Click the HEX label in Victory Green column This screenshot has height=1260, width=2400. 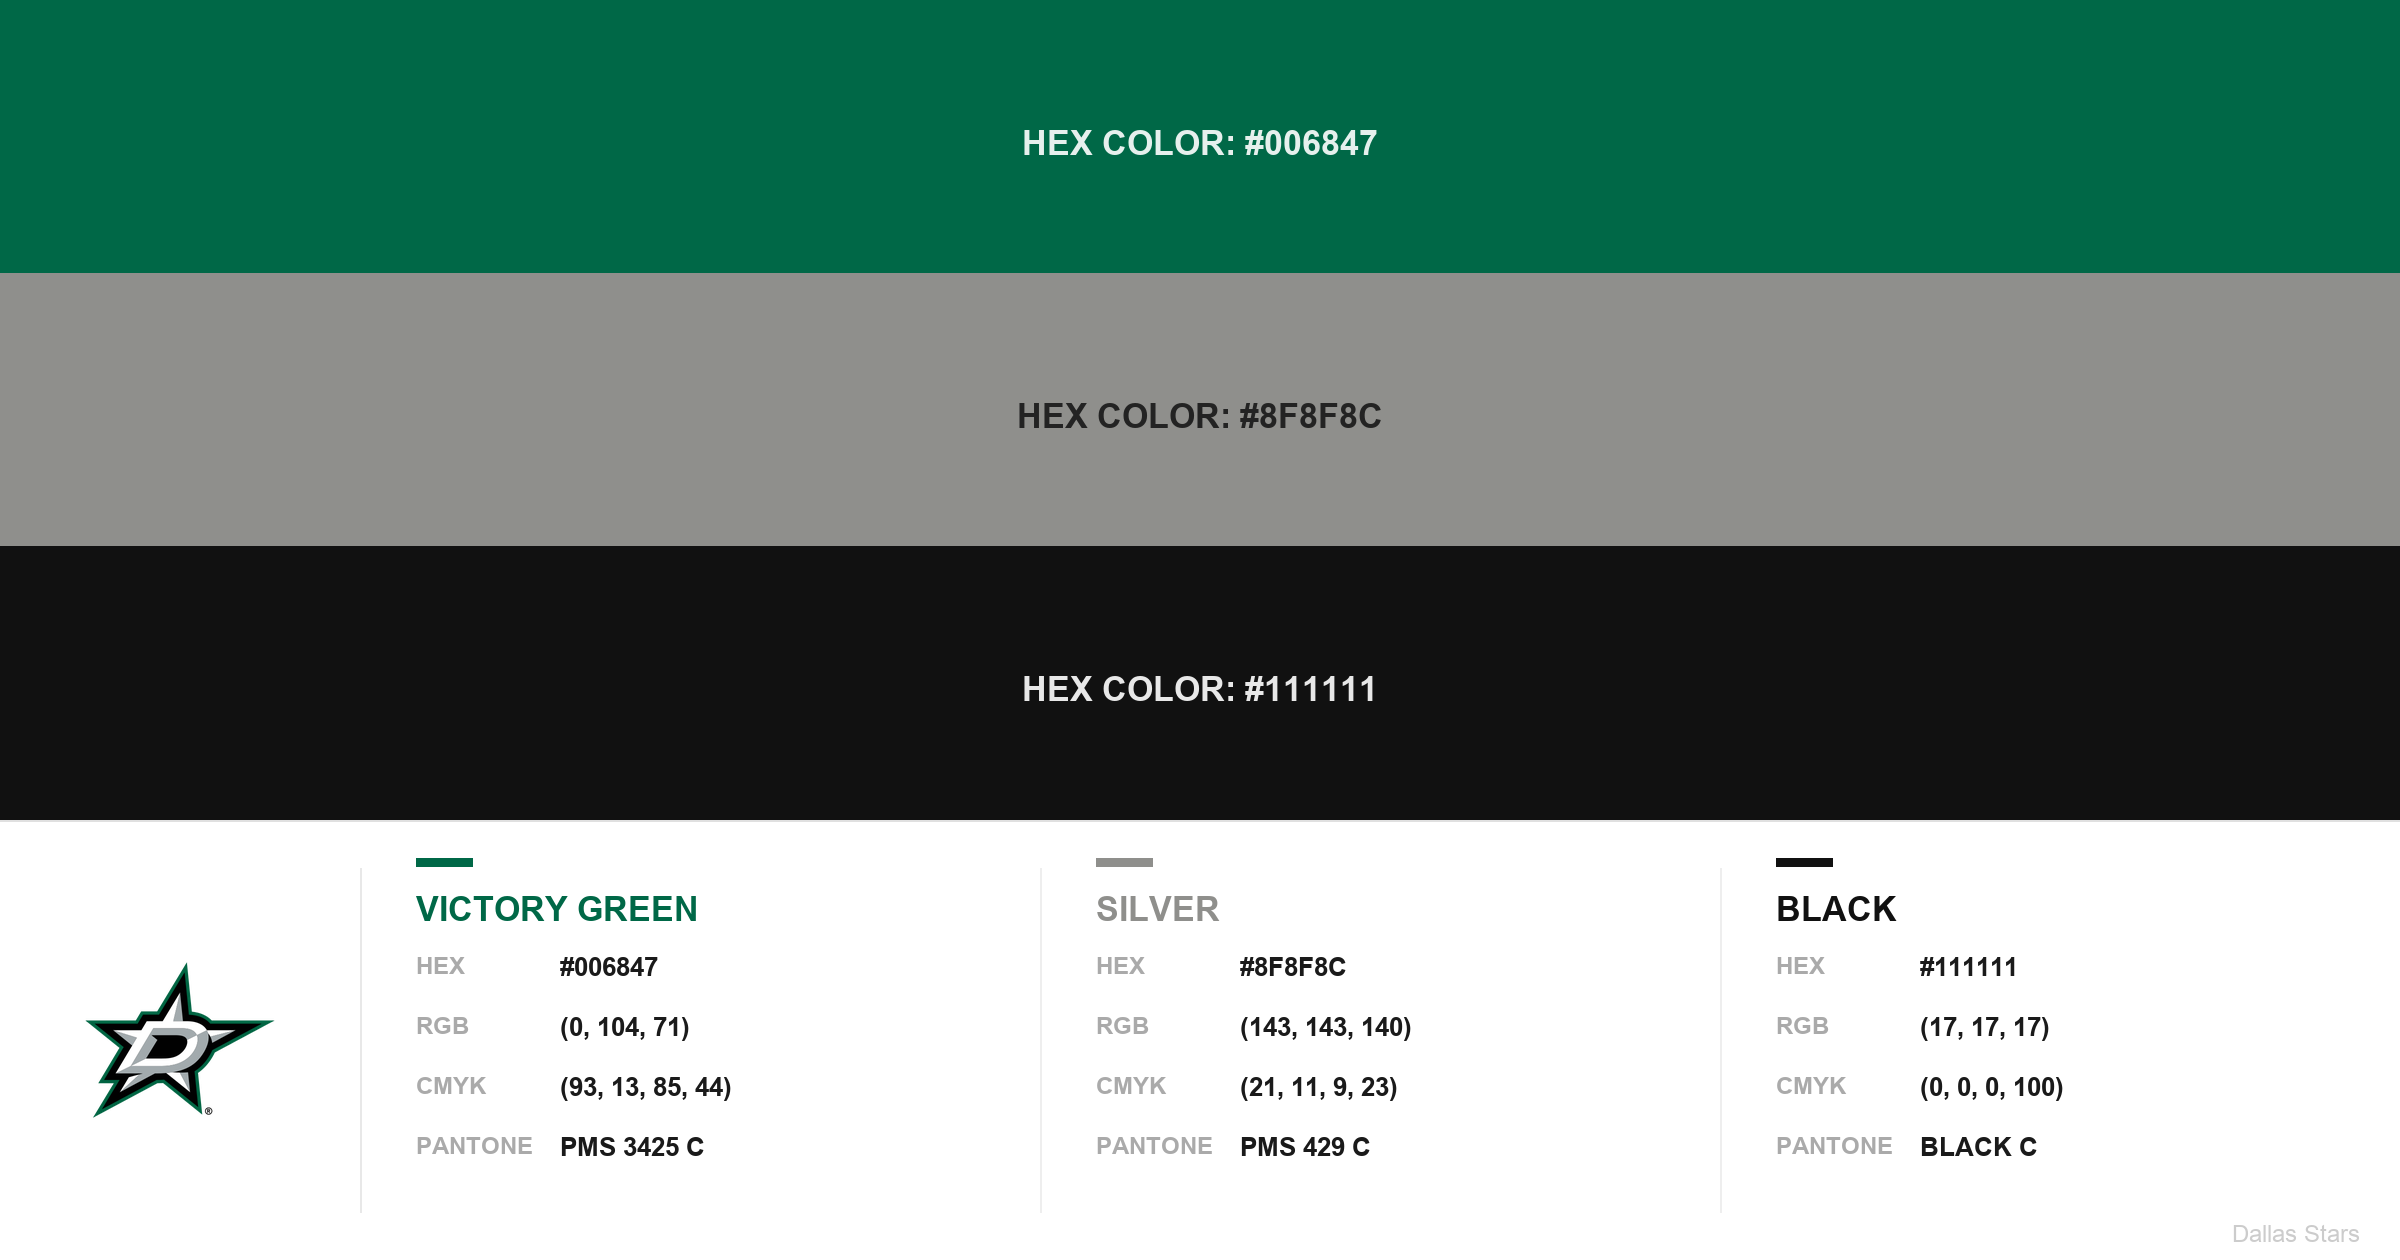(440, 966)
